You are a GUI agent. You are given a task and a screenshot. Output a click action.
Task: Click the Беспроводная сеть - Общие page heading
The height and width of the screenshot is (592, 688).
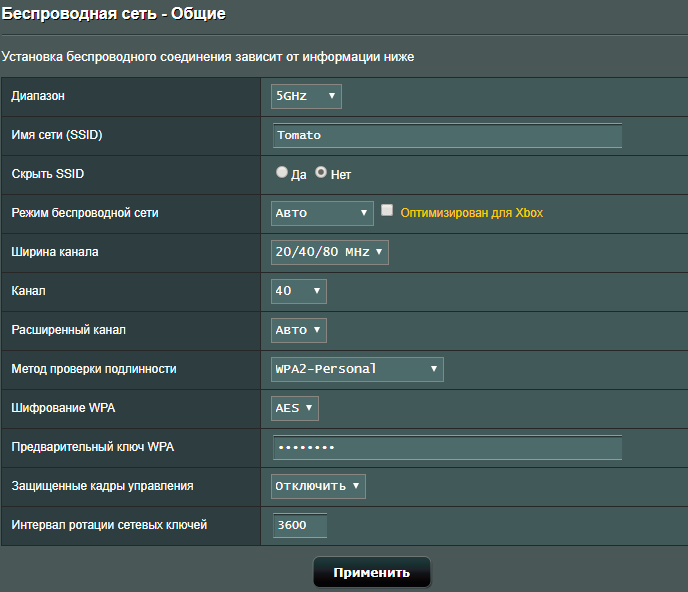(112, 14)
